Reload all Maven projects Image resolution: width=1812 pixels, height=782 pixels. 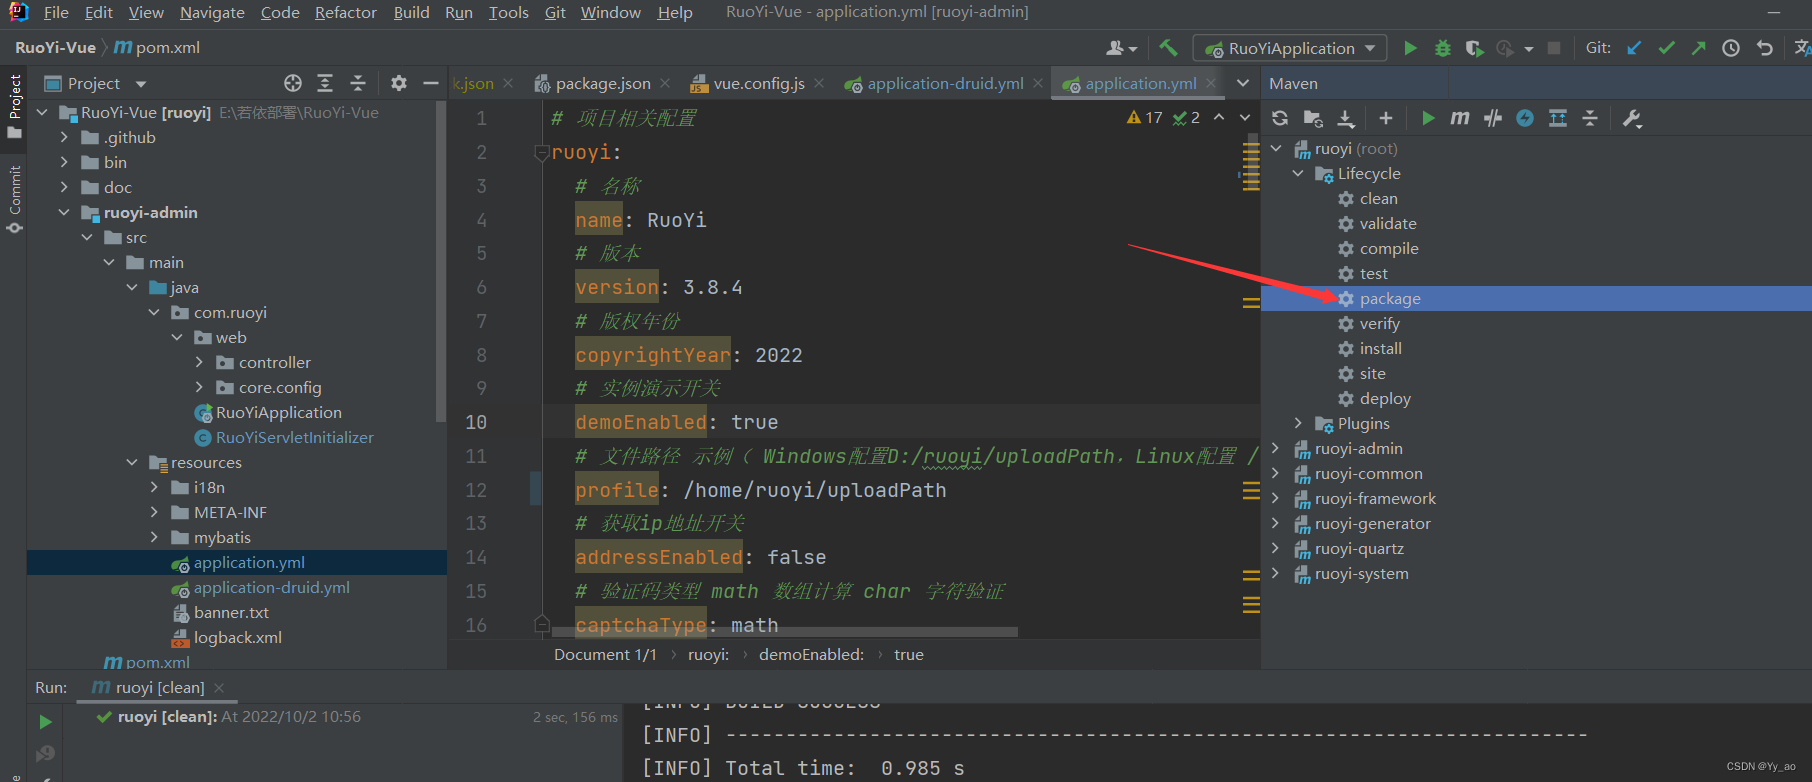click(x=1280, y=118)
